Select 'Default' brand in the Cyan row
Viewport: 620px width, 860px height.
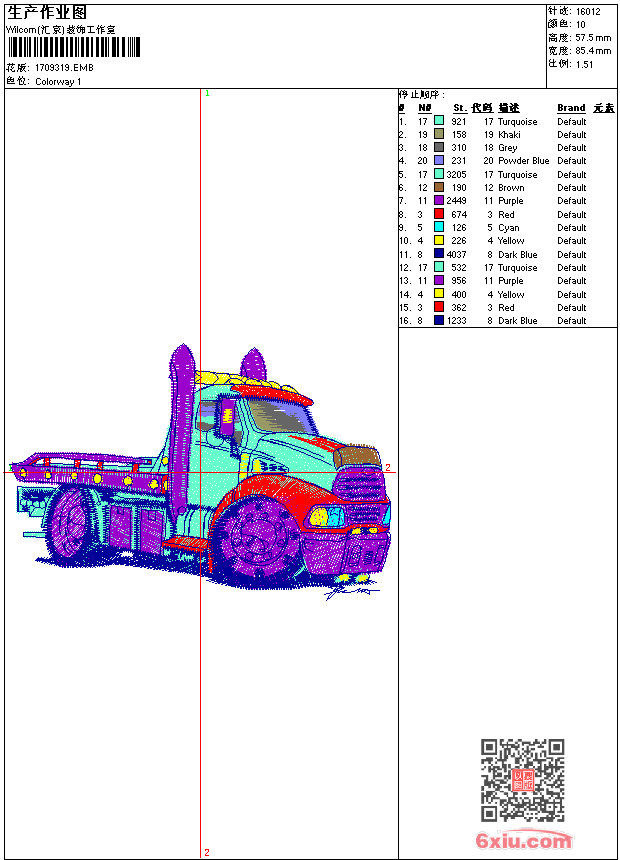572,228
